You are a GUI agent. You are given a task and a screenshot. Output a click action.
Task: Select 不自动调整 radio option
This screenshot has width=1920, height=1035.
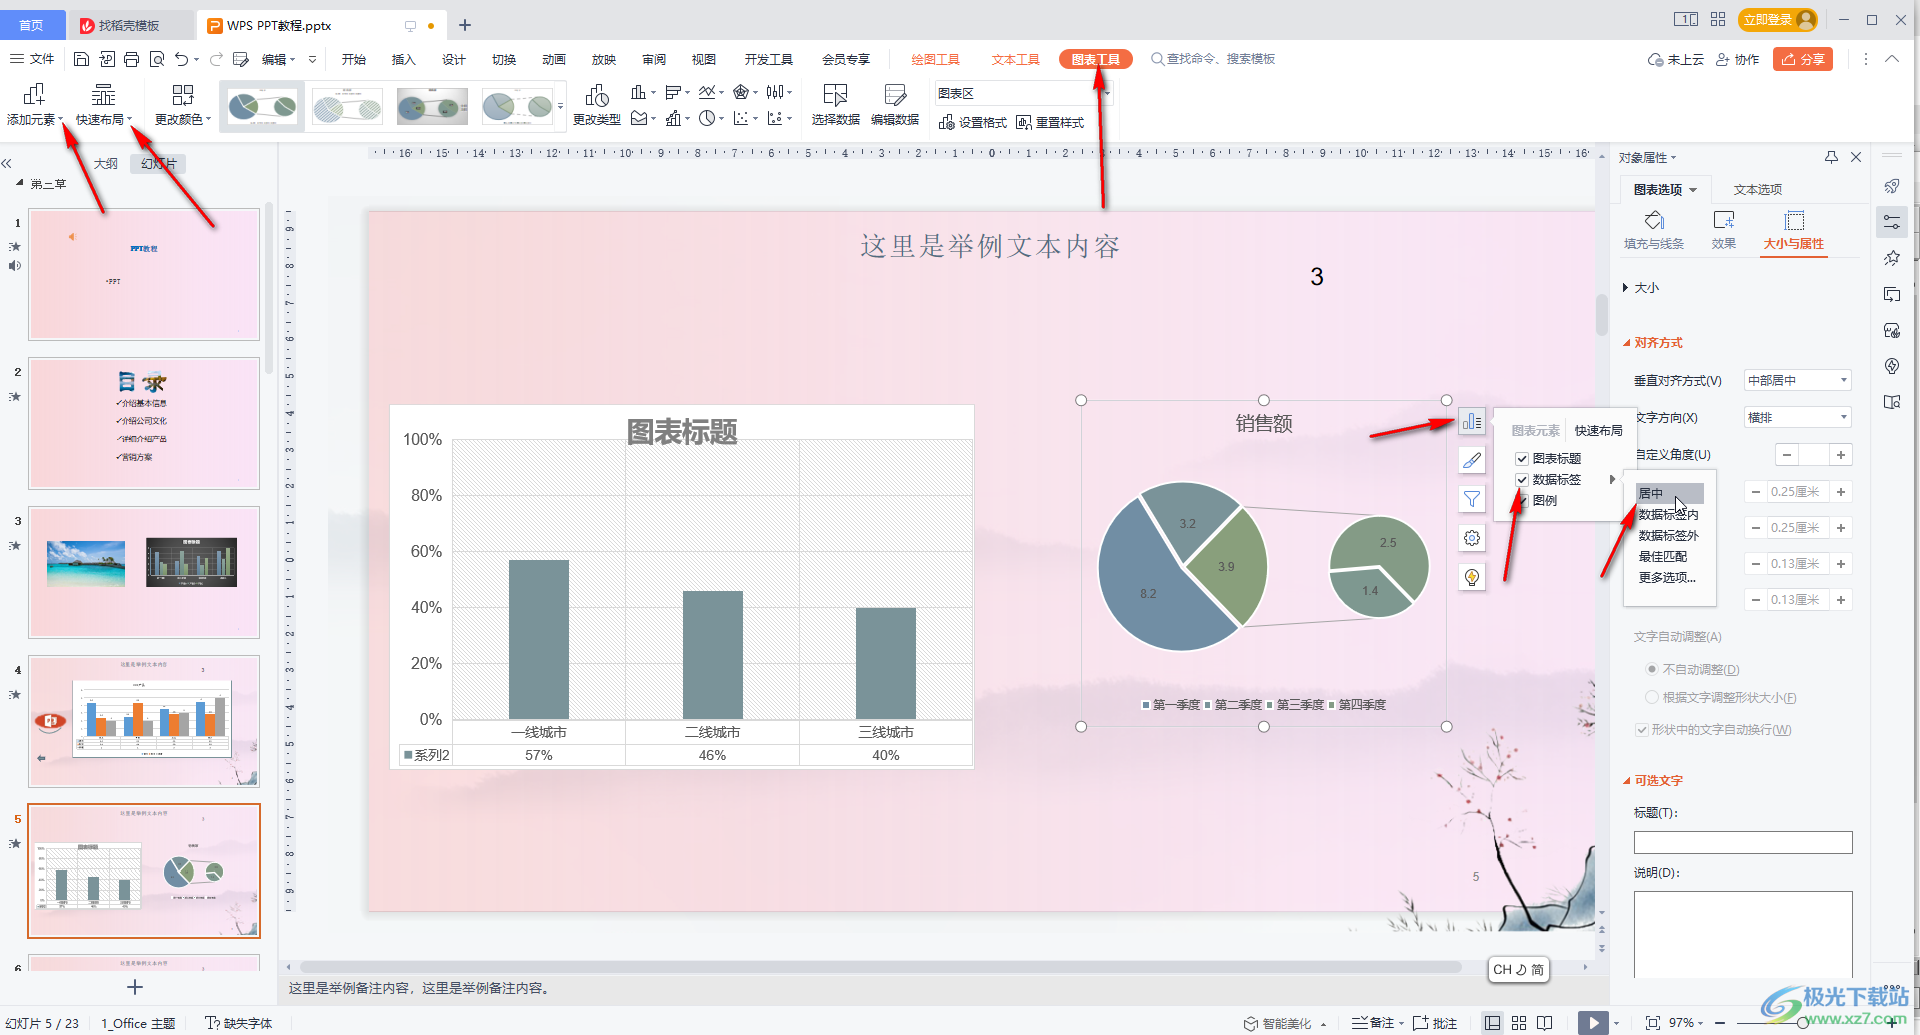(1652, 669)
